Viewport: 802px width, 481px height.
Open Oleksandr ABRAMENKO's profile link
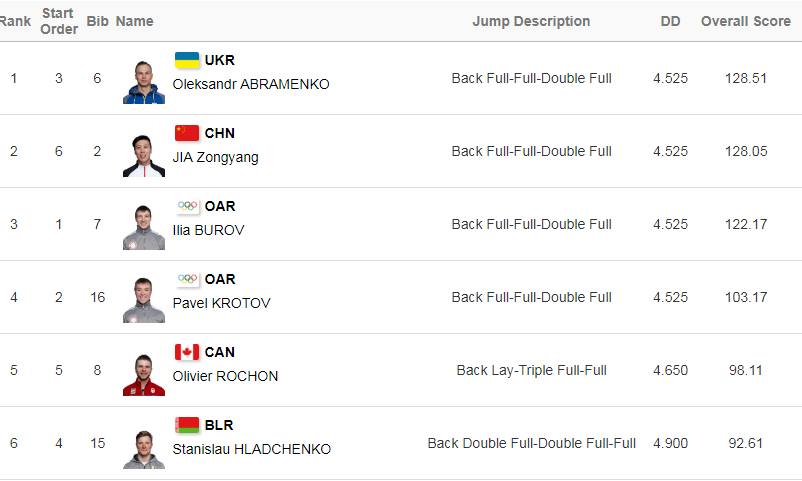point(251,84)
